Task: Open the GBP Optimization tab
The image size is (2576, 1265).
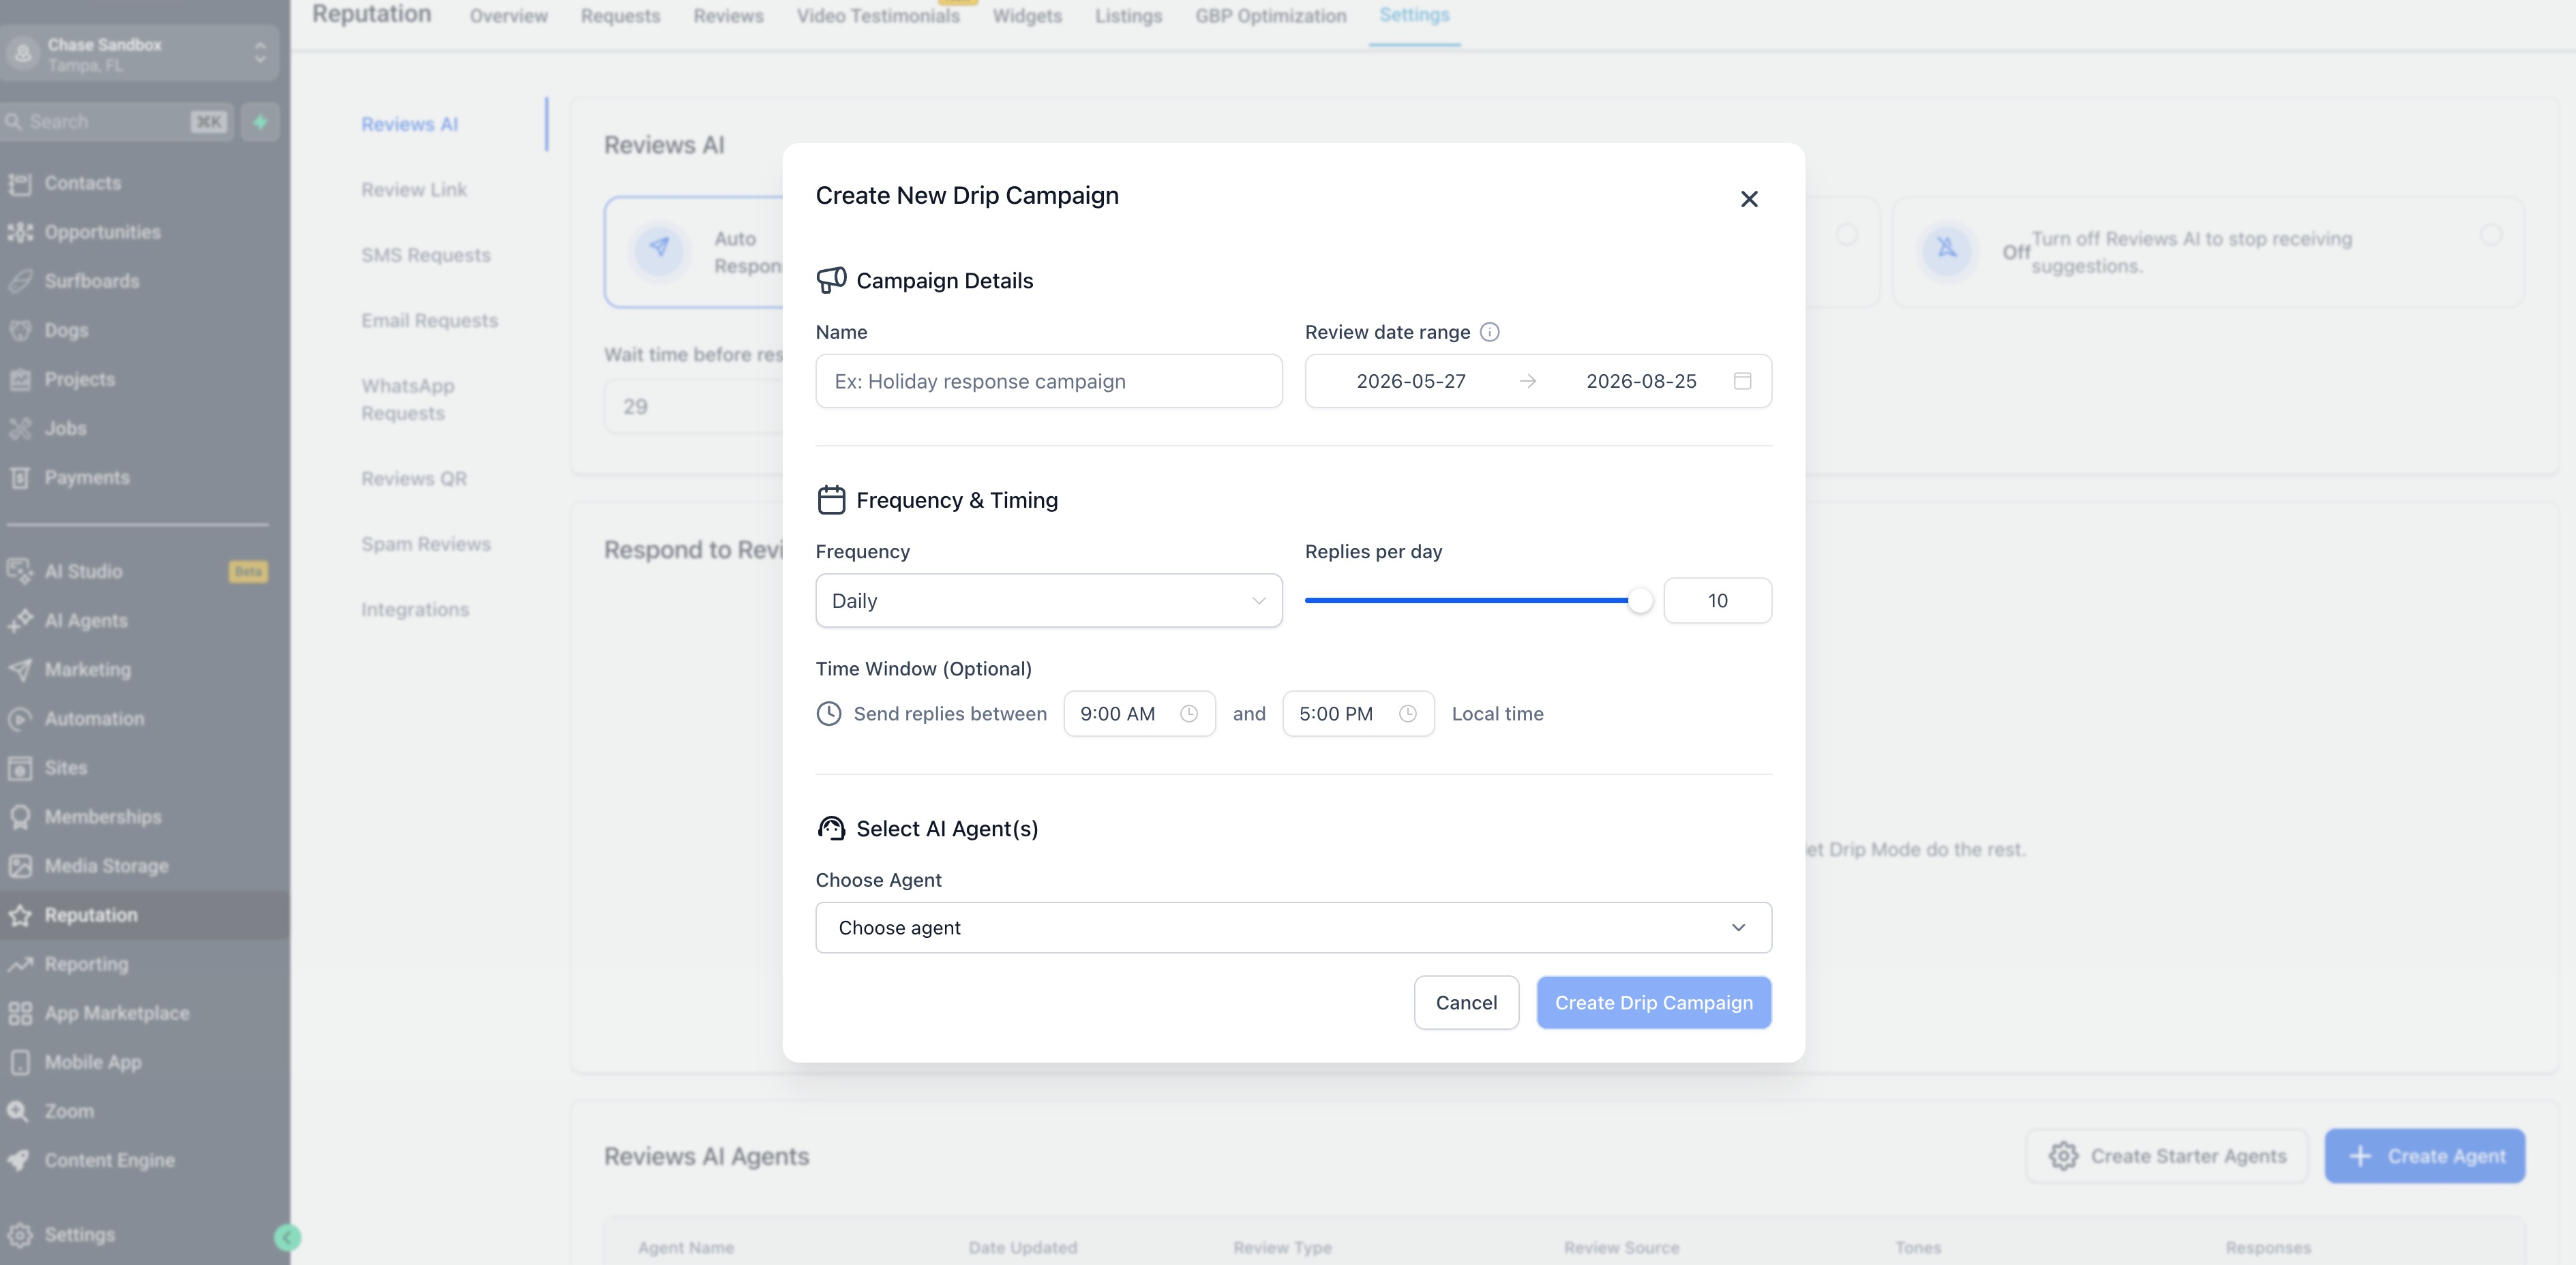Action: 1270,16
